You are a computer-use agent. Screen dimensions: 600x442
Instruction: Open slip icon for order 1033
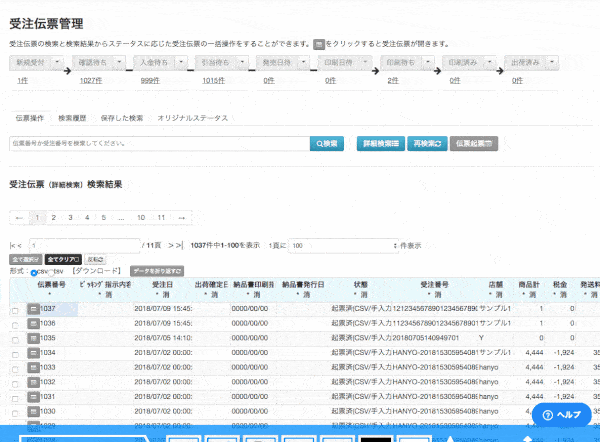[33, 367]
